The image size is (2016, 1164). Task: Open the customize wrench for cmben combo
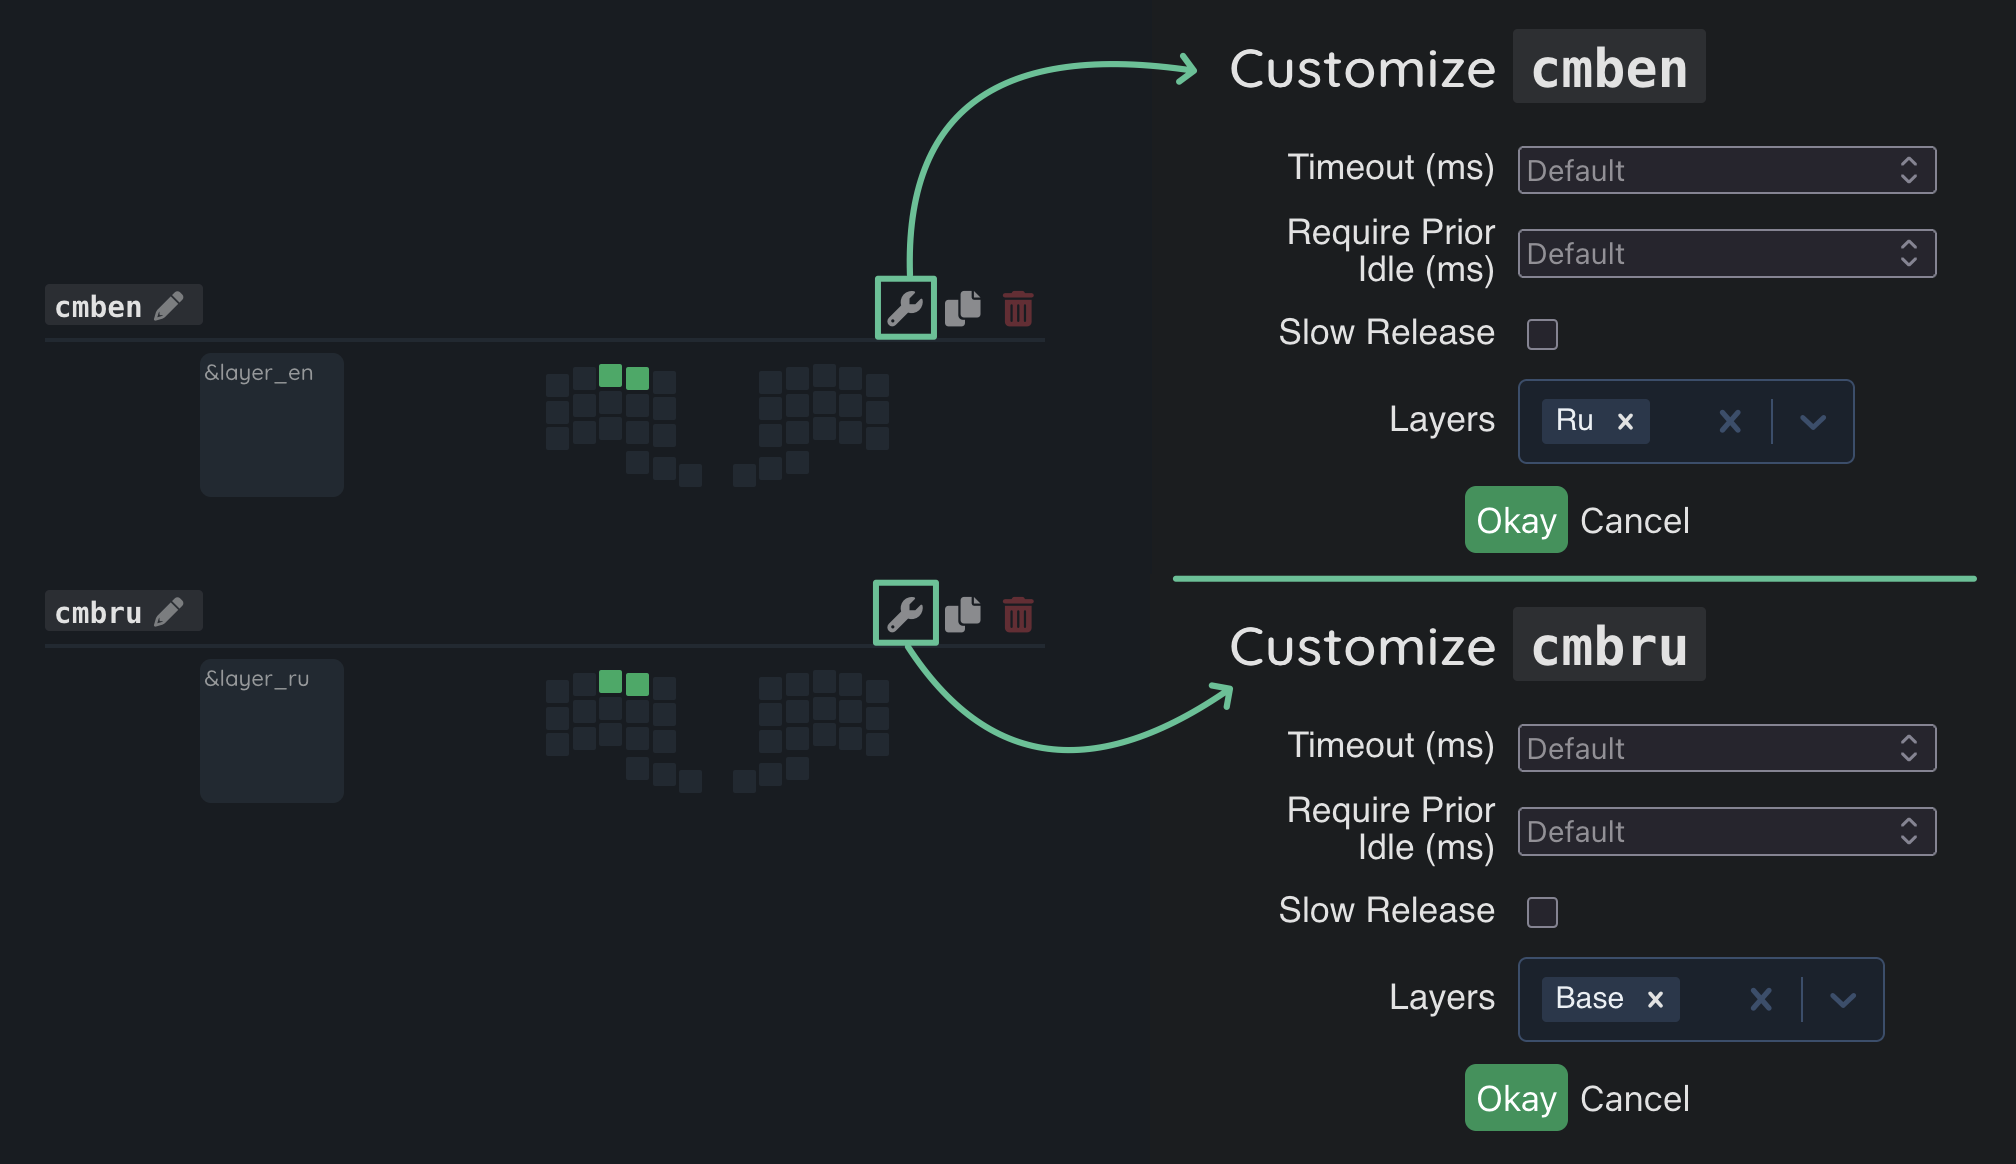[905, 308]
